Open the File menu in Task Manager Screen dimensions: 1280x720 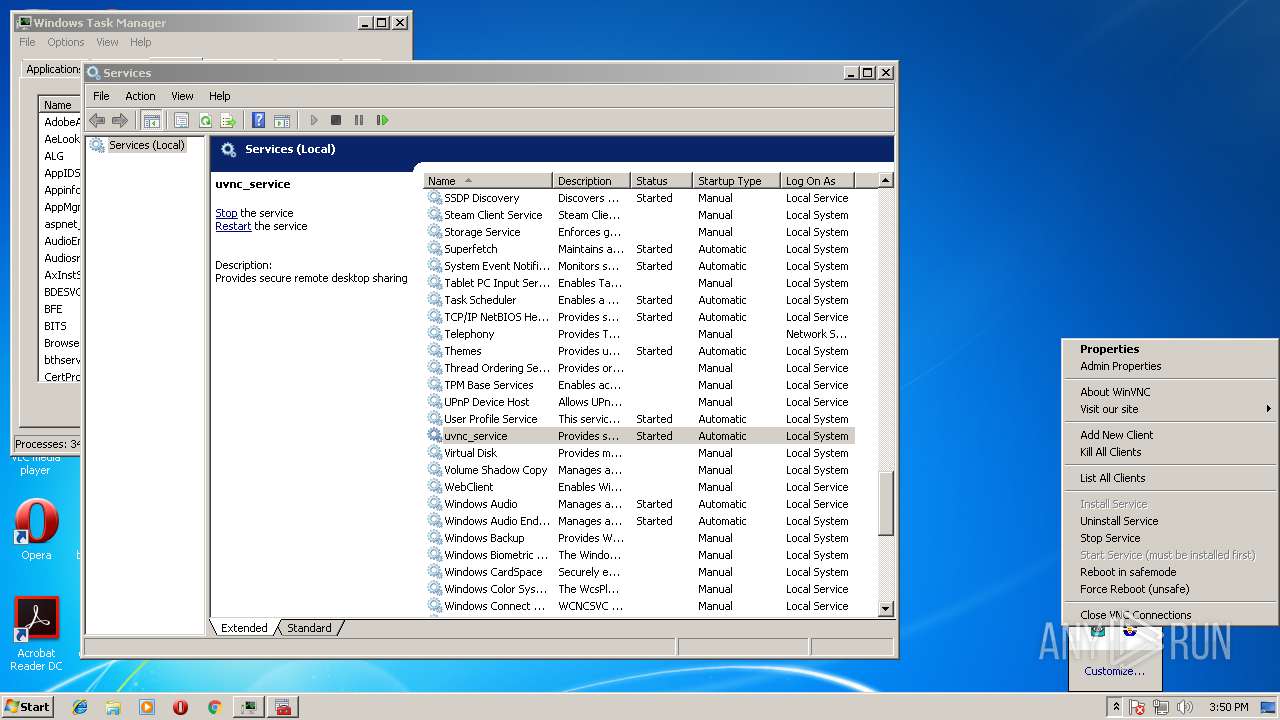pyautogui.click(x=27, y=42)
